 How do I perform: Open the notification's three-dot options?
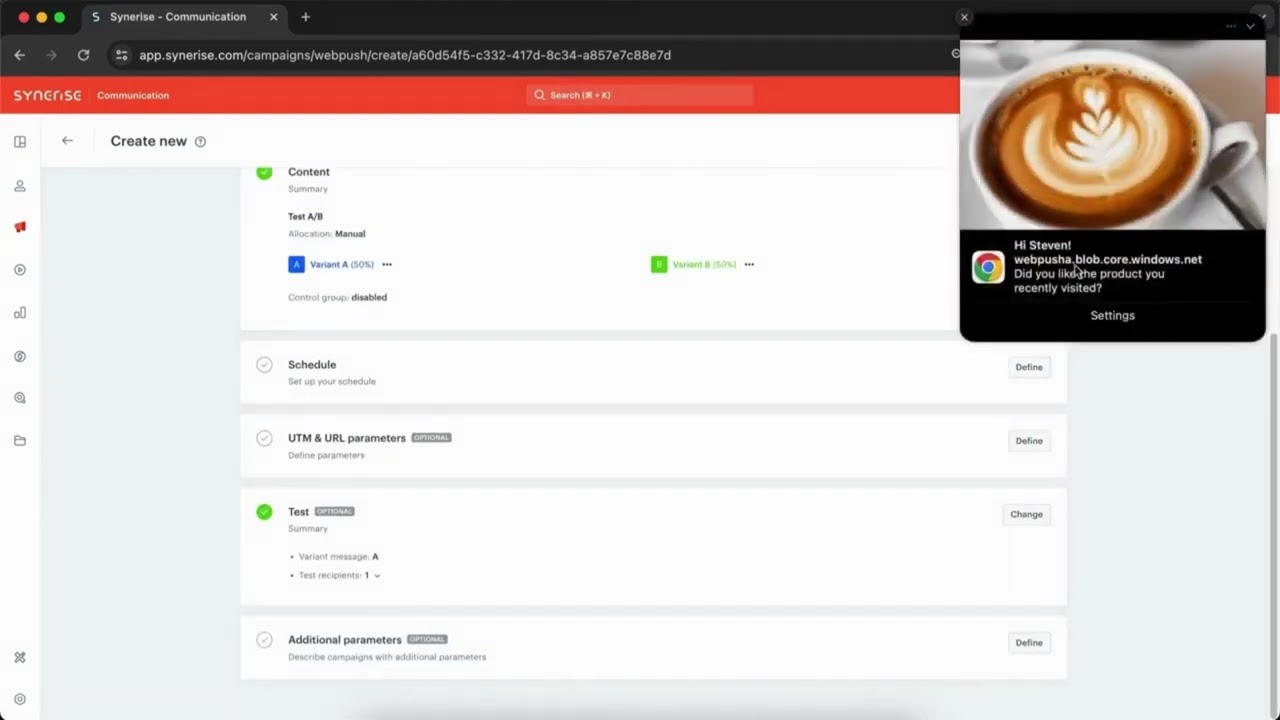pos(1230,26)
